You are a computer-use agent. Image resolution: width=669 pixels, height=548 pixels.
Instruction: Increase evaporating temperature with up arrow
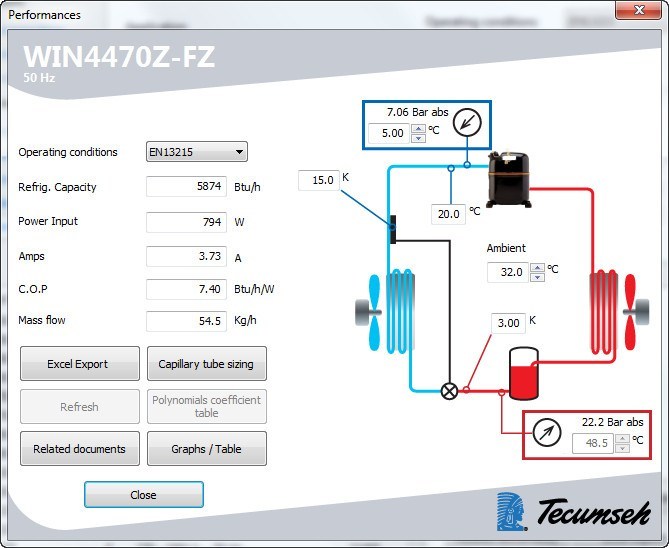click(419, 128)
